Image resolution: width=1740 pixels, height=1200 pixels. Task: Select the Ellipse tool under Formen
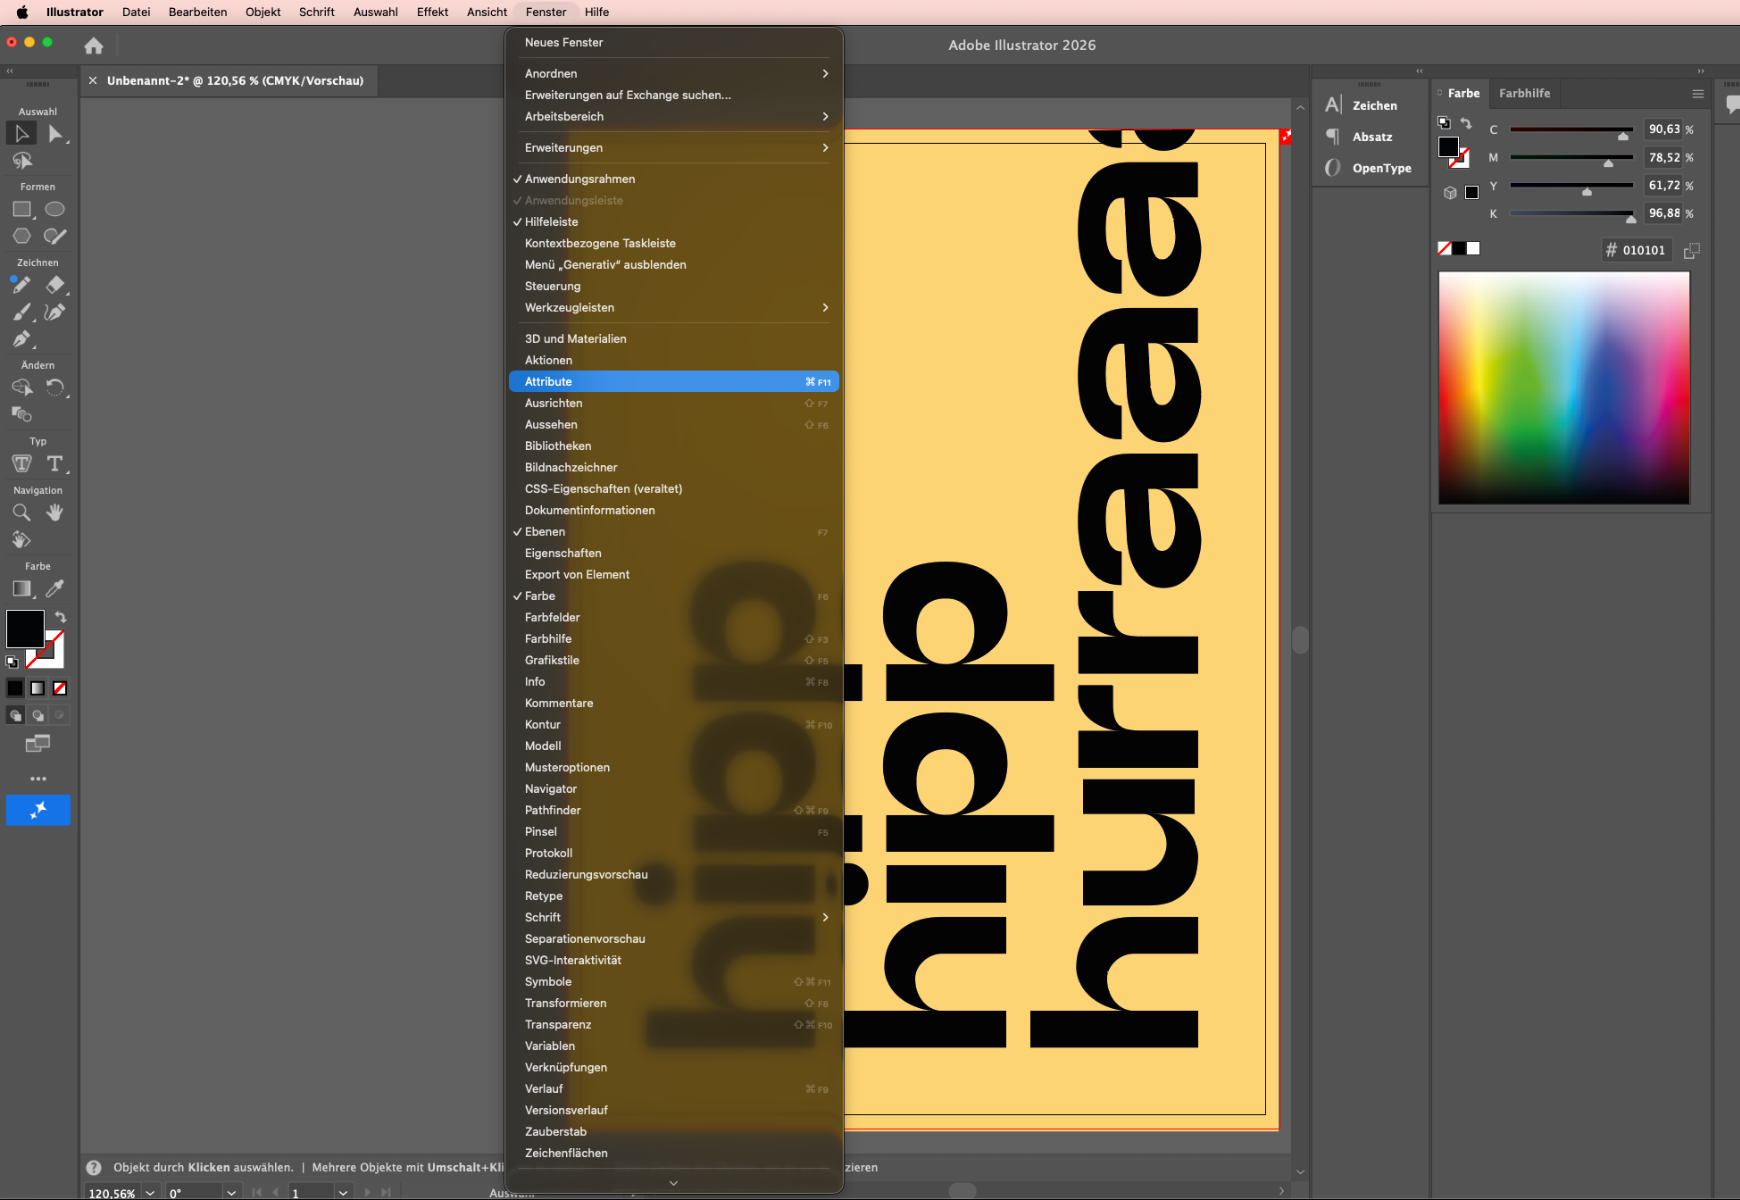[55, 209]
